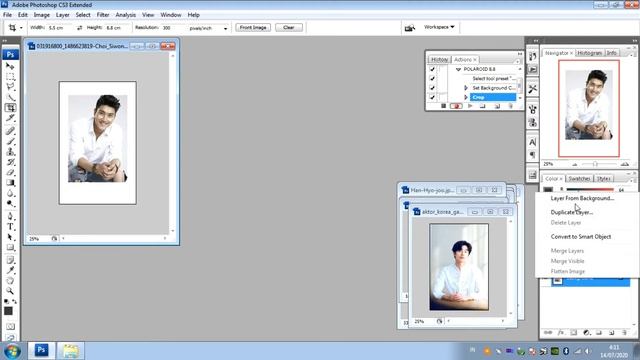Select the Lasso tool

click(10, 87)
